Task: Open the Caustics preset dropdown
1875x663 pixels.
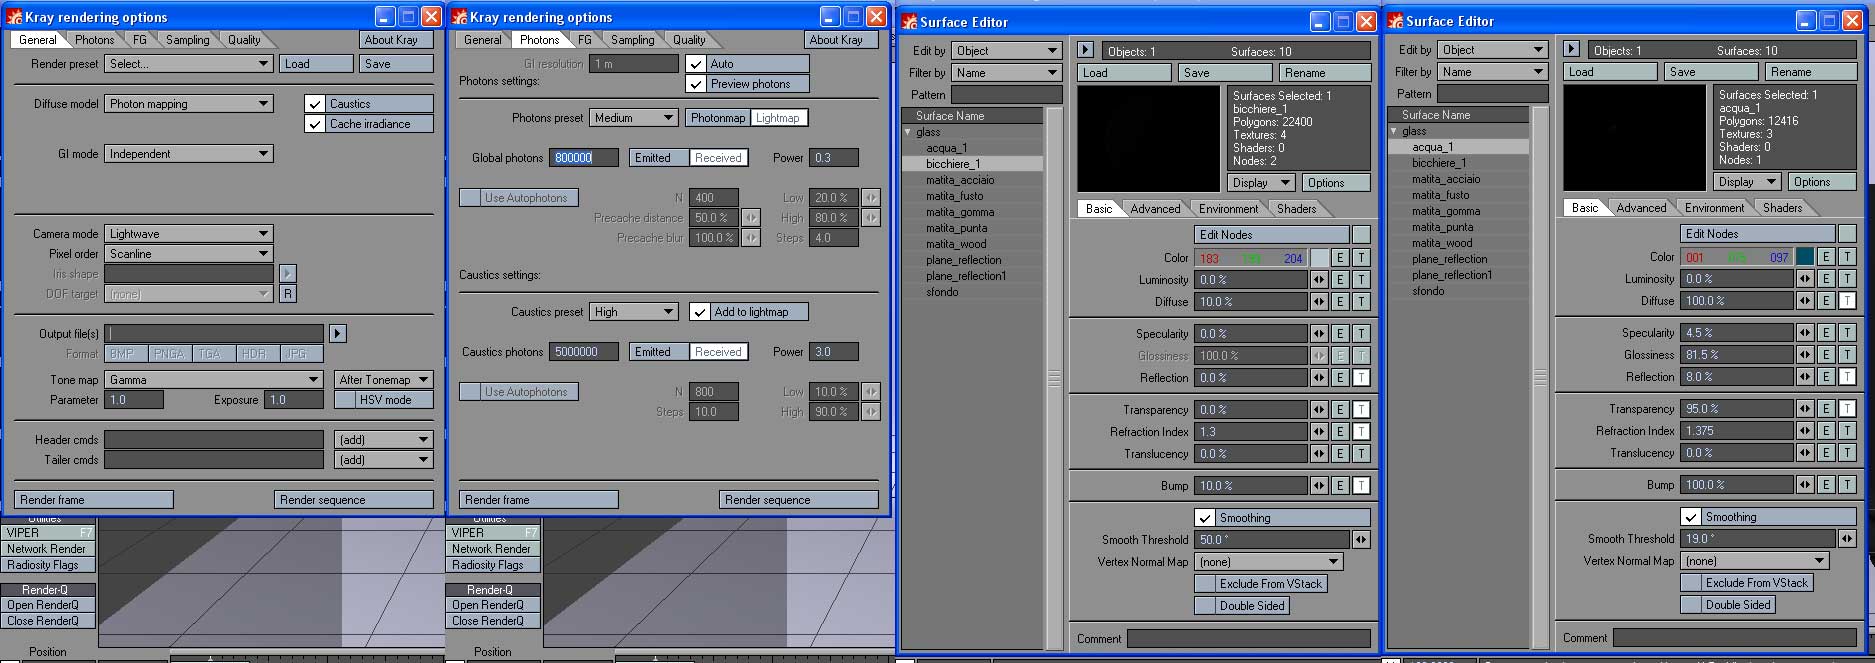Action: click(634, 312)
